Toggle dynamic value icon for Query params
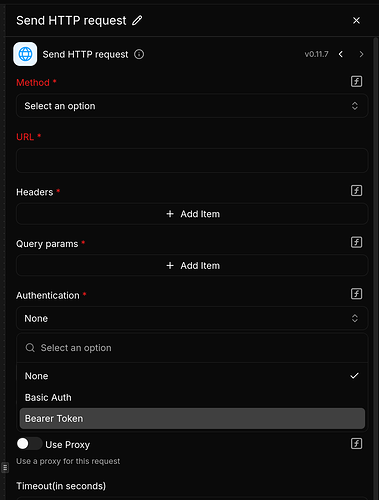The width and height of the screenshot is (379, 500). 356,242
